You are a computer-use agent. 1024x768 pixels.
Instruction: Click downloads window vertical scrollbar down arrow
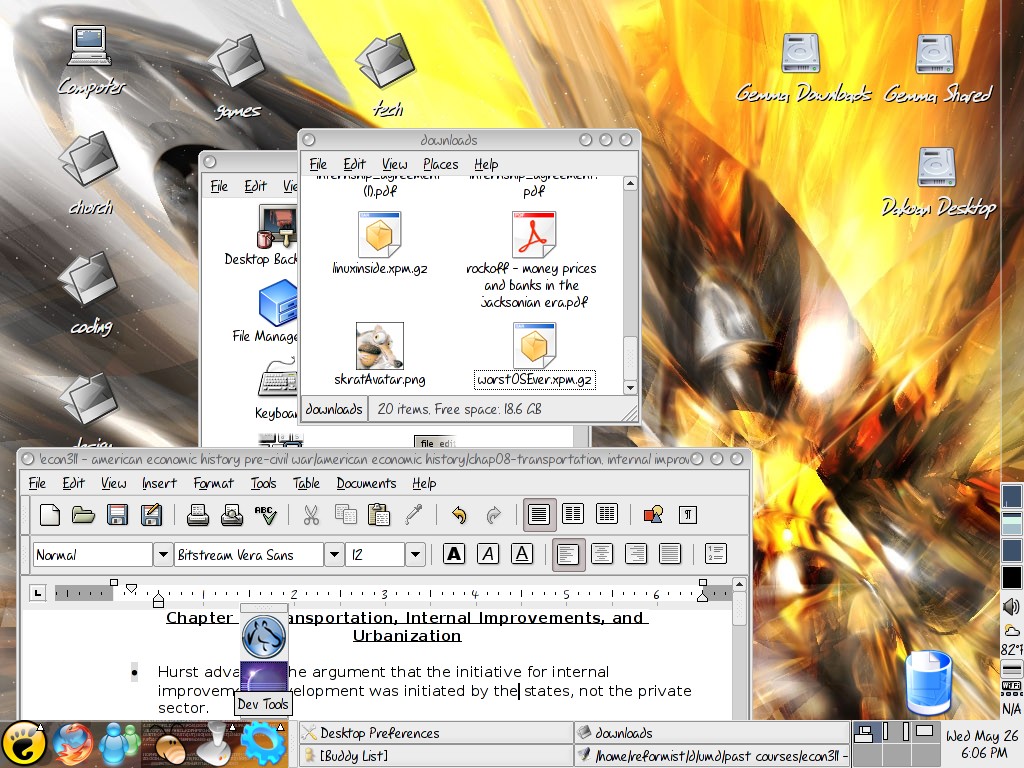630,387
